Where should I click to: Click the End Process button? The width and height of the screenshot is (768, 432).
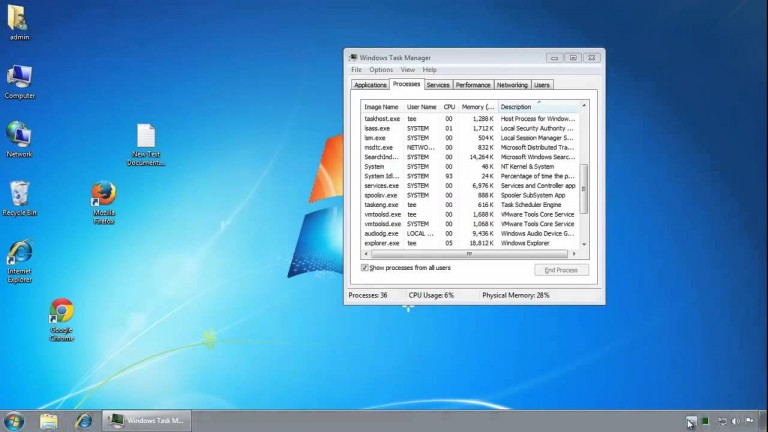pos(561,270)
